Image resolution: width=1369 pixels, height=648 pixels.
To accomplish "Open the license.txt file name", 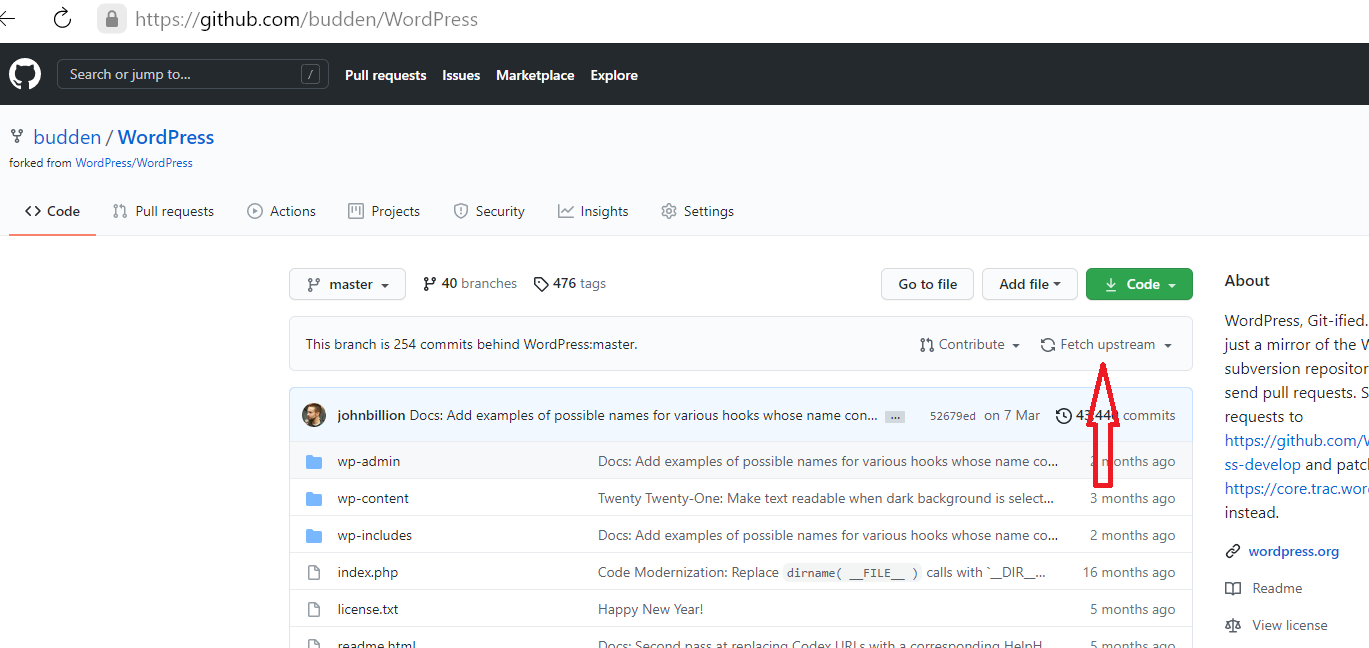I will (x=367, y=610).
